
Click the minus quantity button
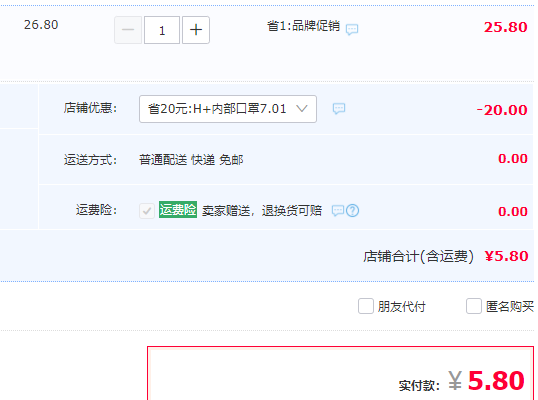coord(128,30)
